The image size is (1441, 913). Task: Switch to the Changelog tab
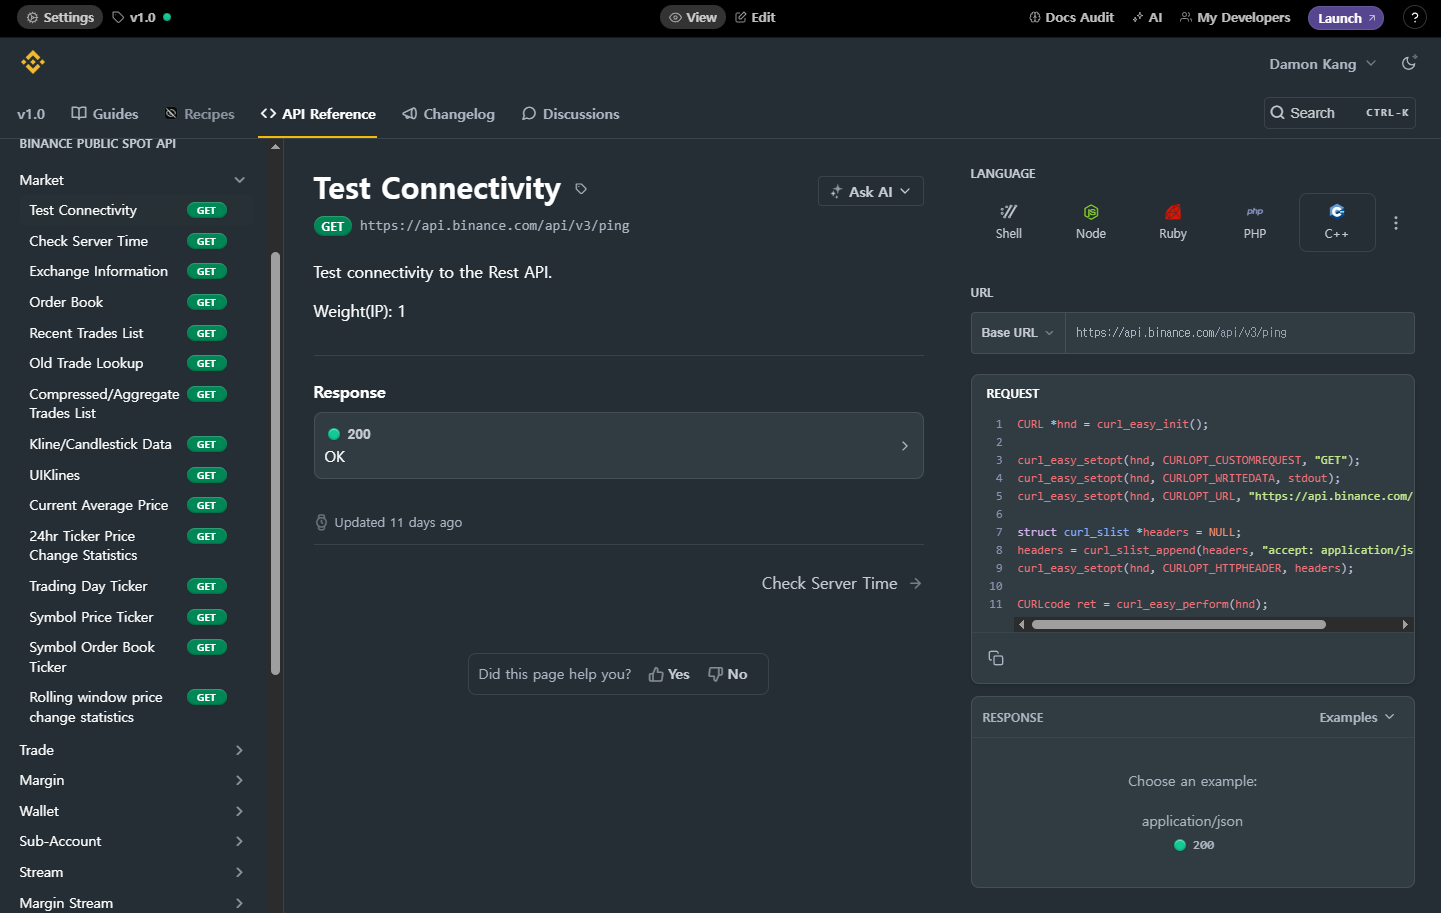point(448,114)
